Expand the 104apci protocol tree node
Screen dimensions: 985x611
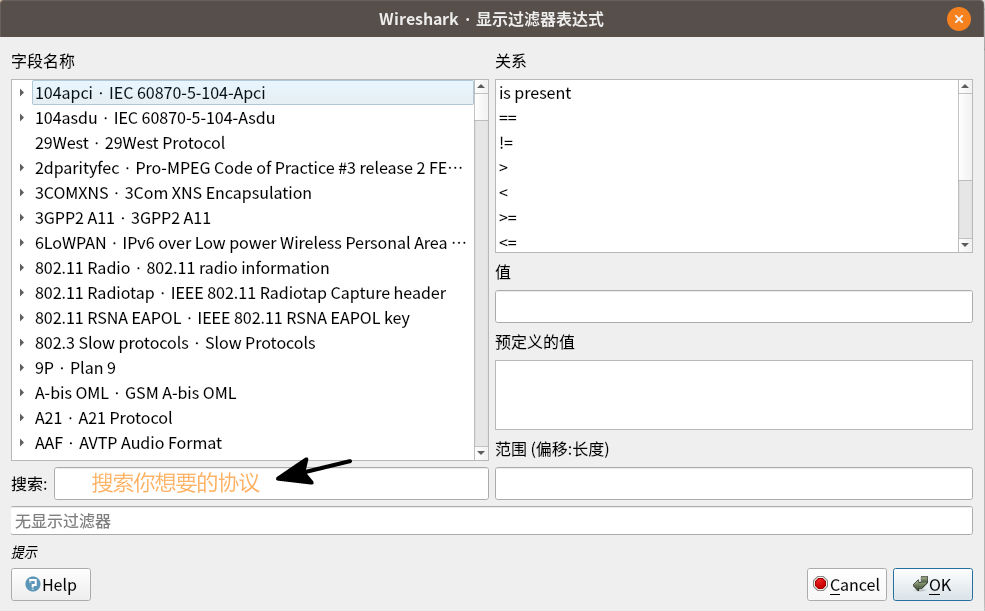click(22, 92)
